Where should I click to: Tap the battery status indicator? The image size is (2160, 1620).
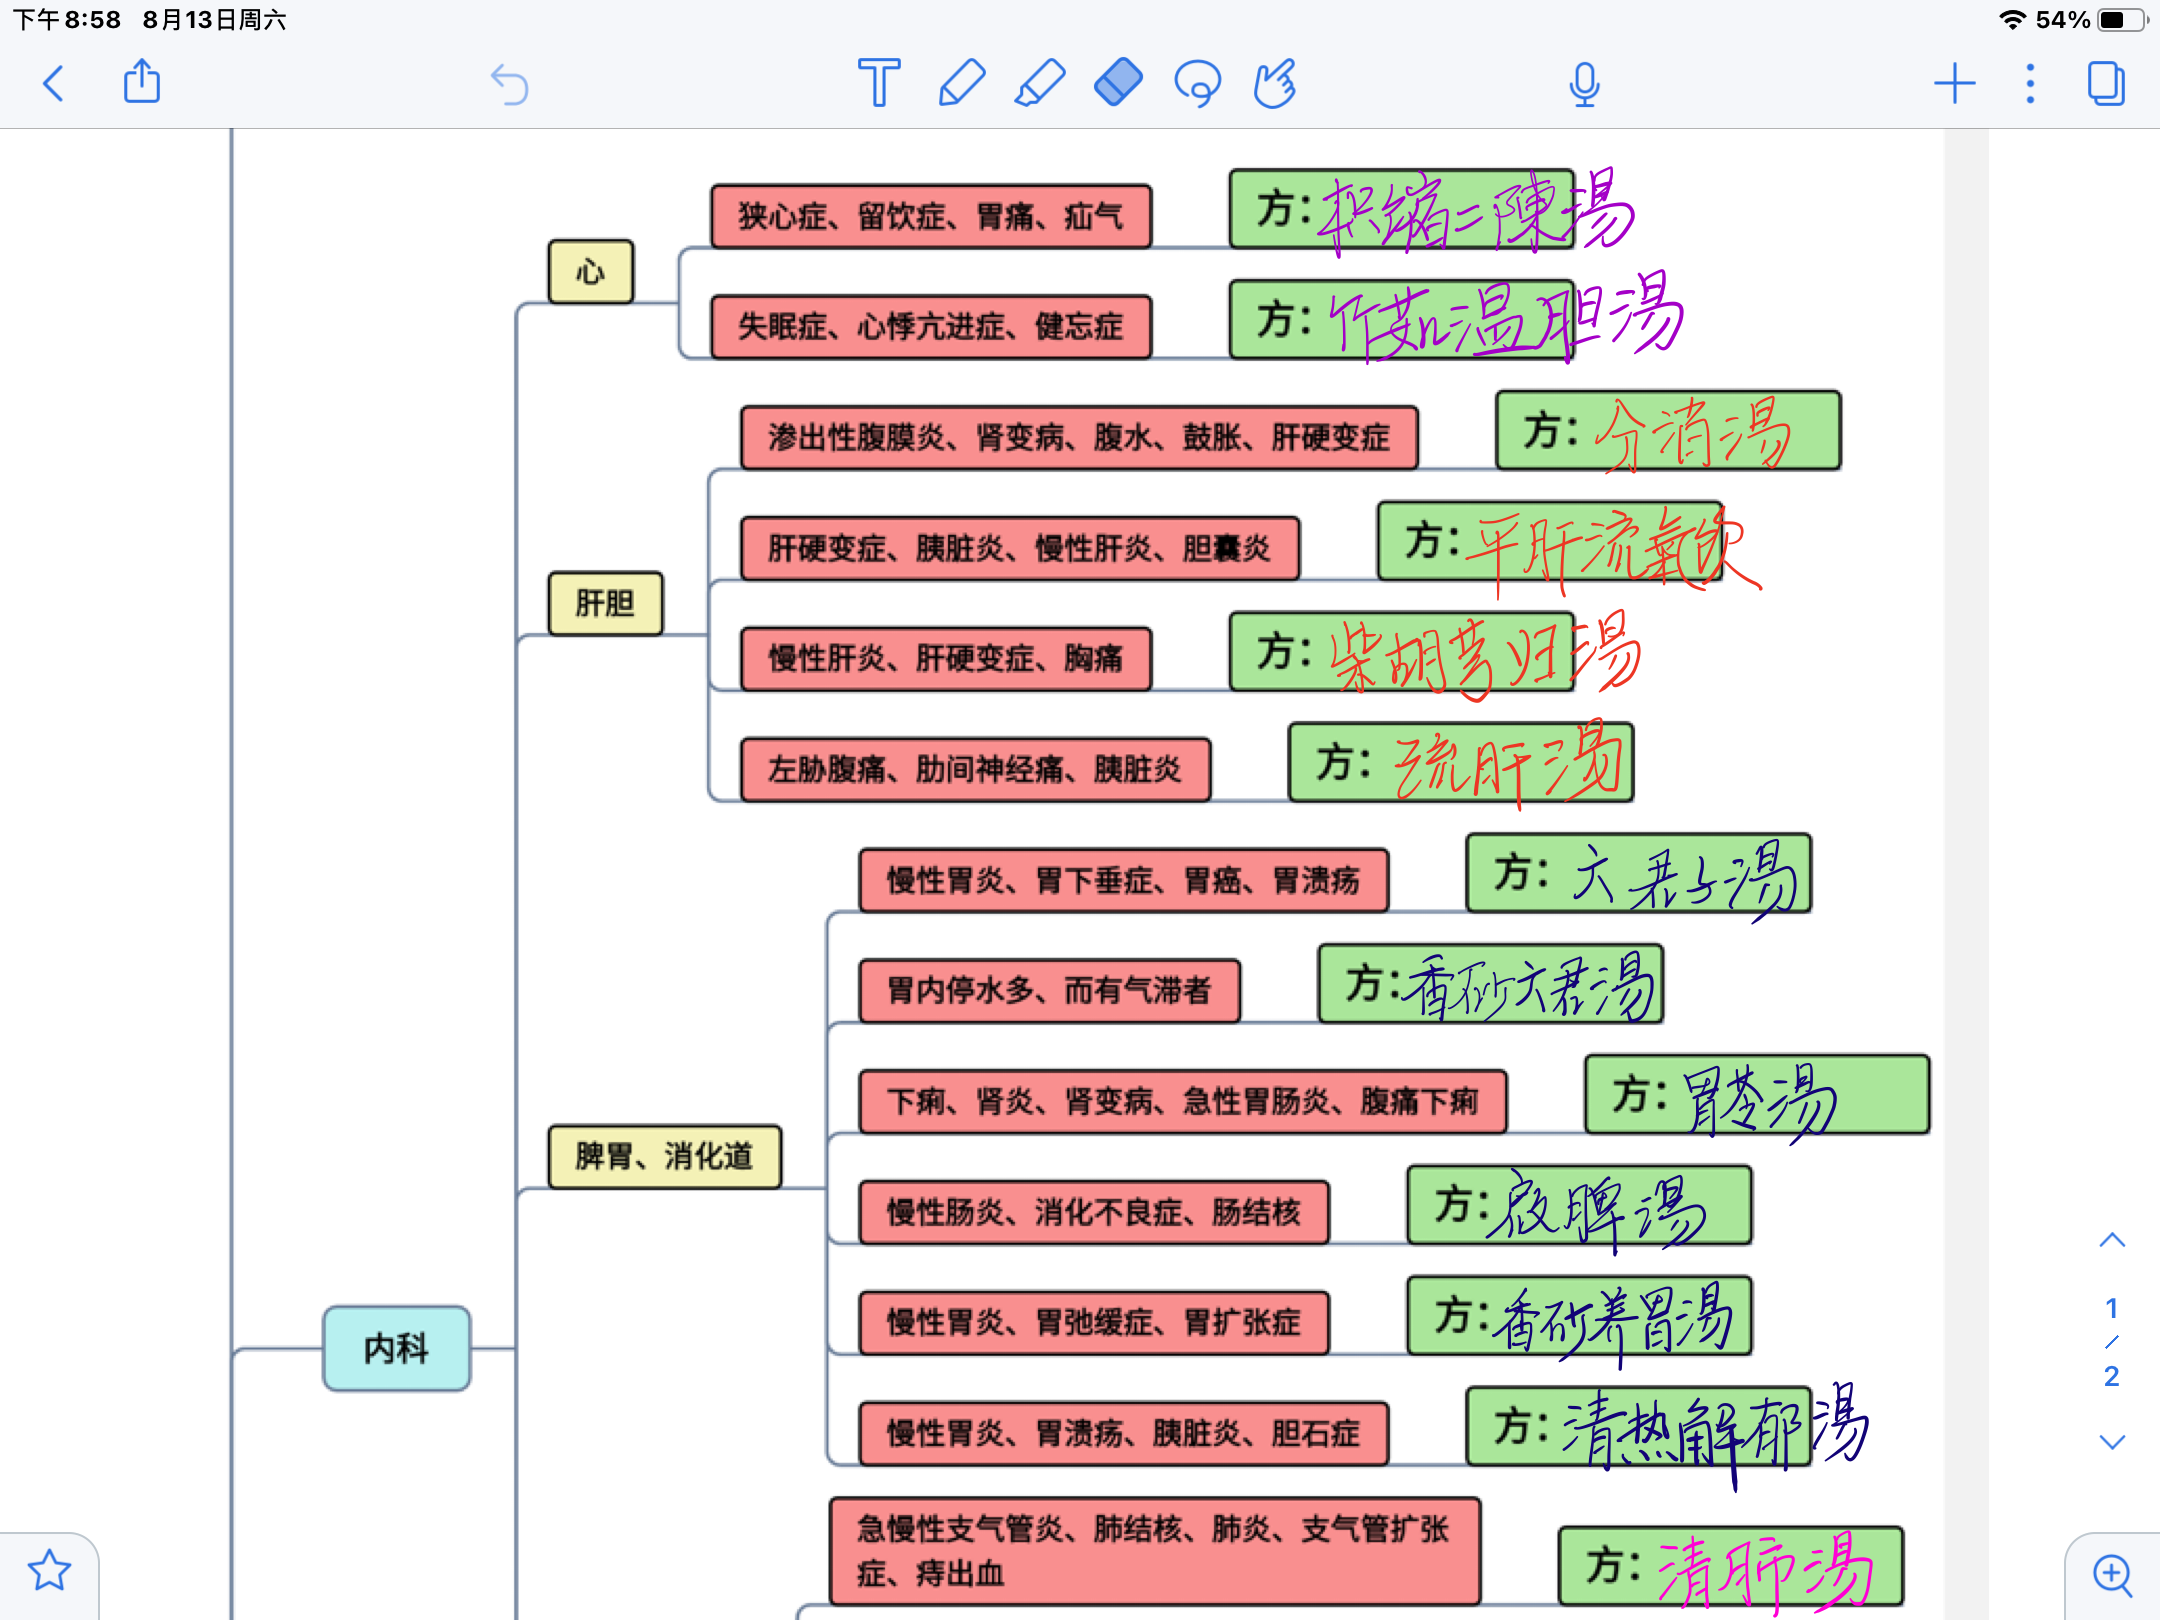point(2122,20)
